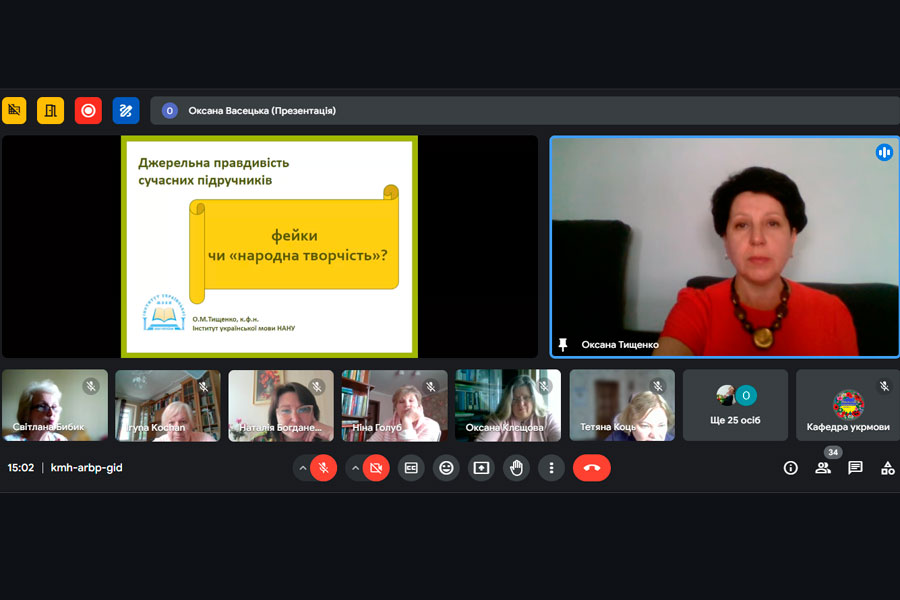
Task: Toggle the muted microphone button
Action: pyautogui.click(x=324, y=469)
